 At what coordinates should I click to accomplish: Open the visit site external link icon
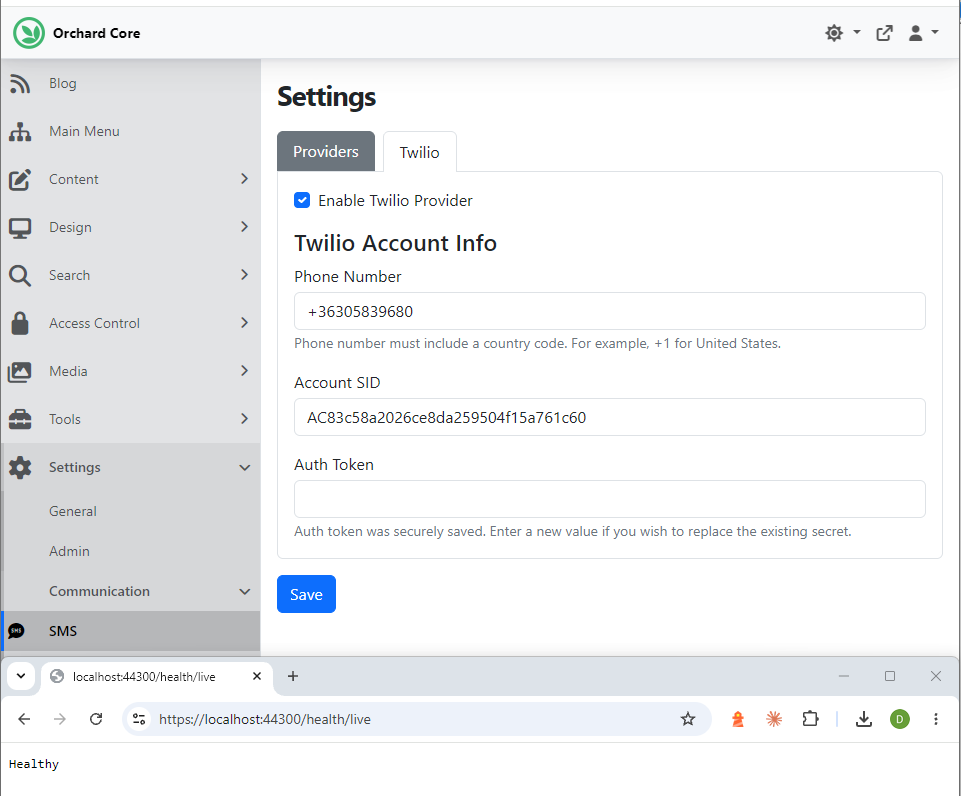click(884, 33)
